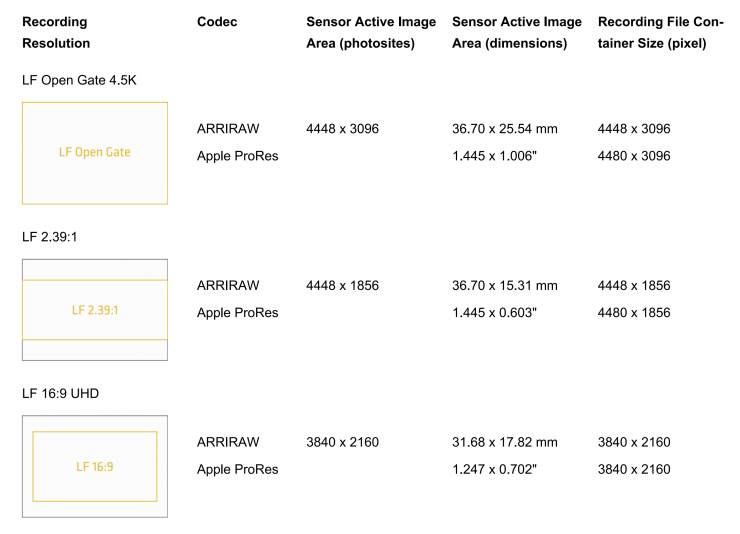Click the LF Open Gate 4.5K row title
This screenshot has height=534, width=740.
(x=79, y=80)
